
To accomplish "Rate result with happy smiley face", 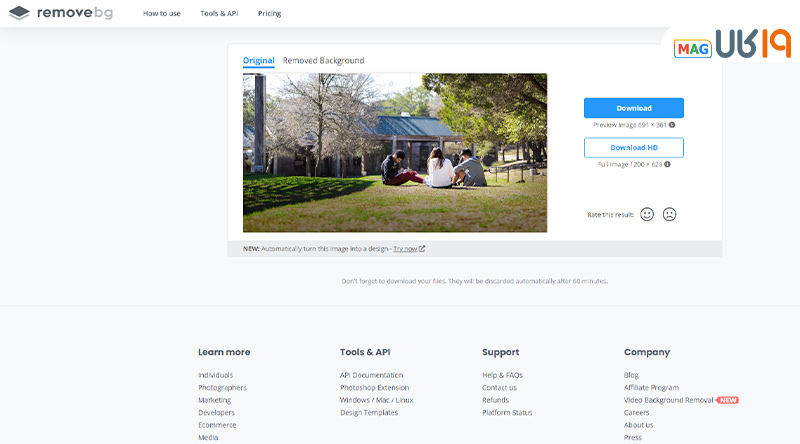I will (647, 214).
